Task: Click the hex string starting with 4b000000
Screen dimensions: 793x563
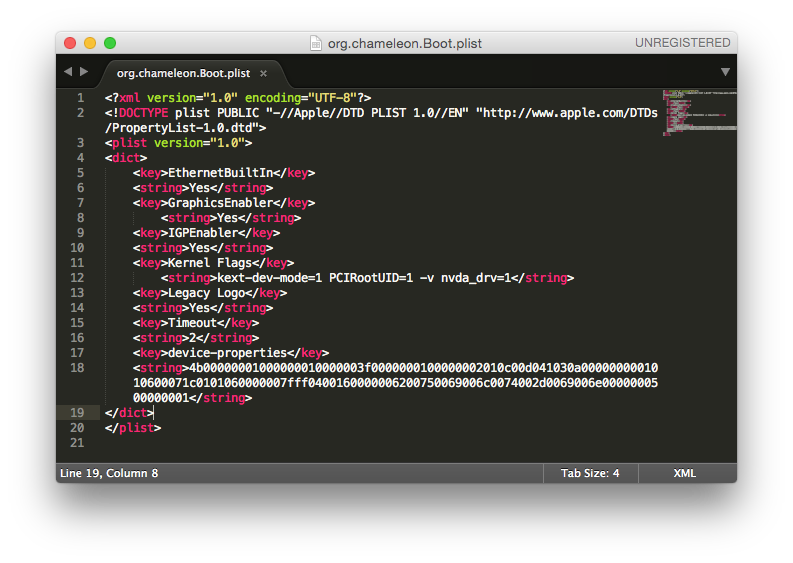Action: (x=395, y=383)
